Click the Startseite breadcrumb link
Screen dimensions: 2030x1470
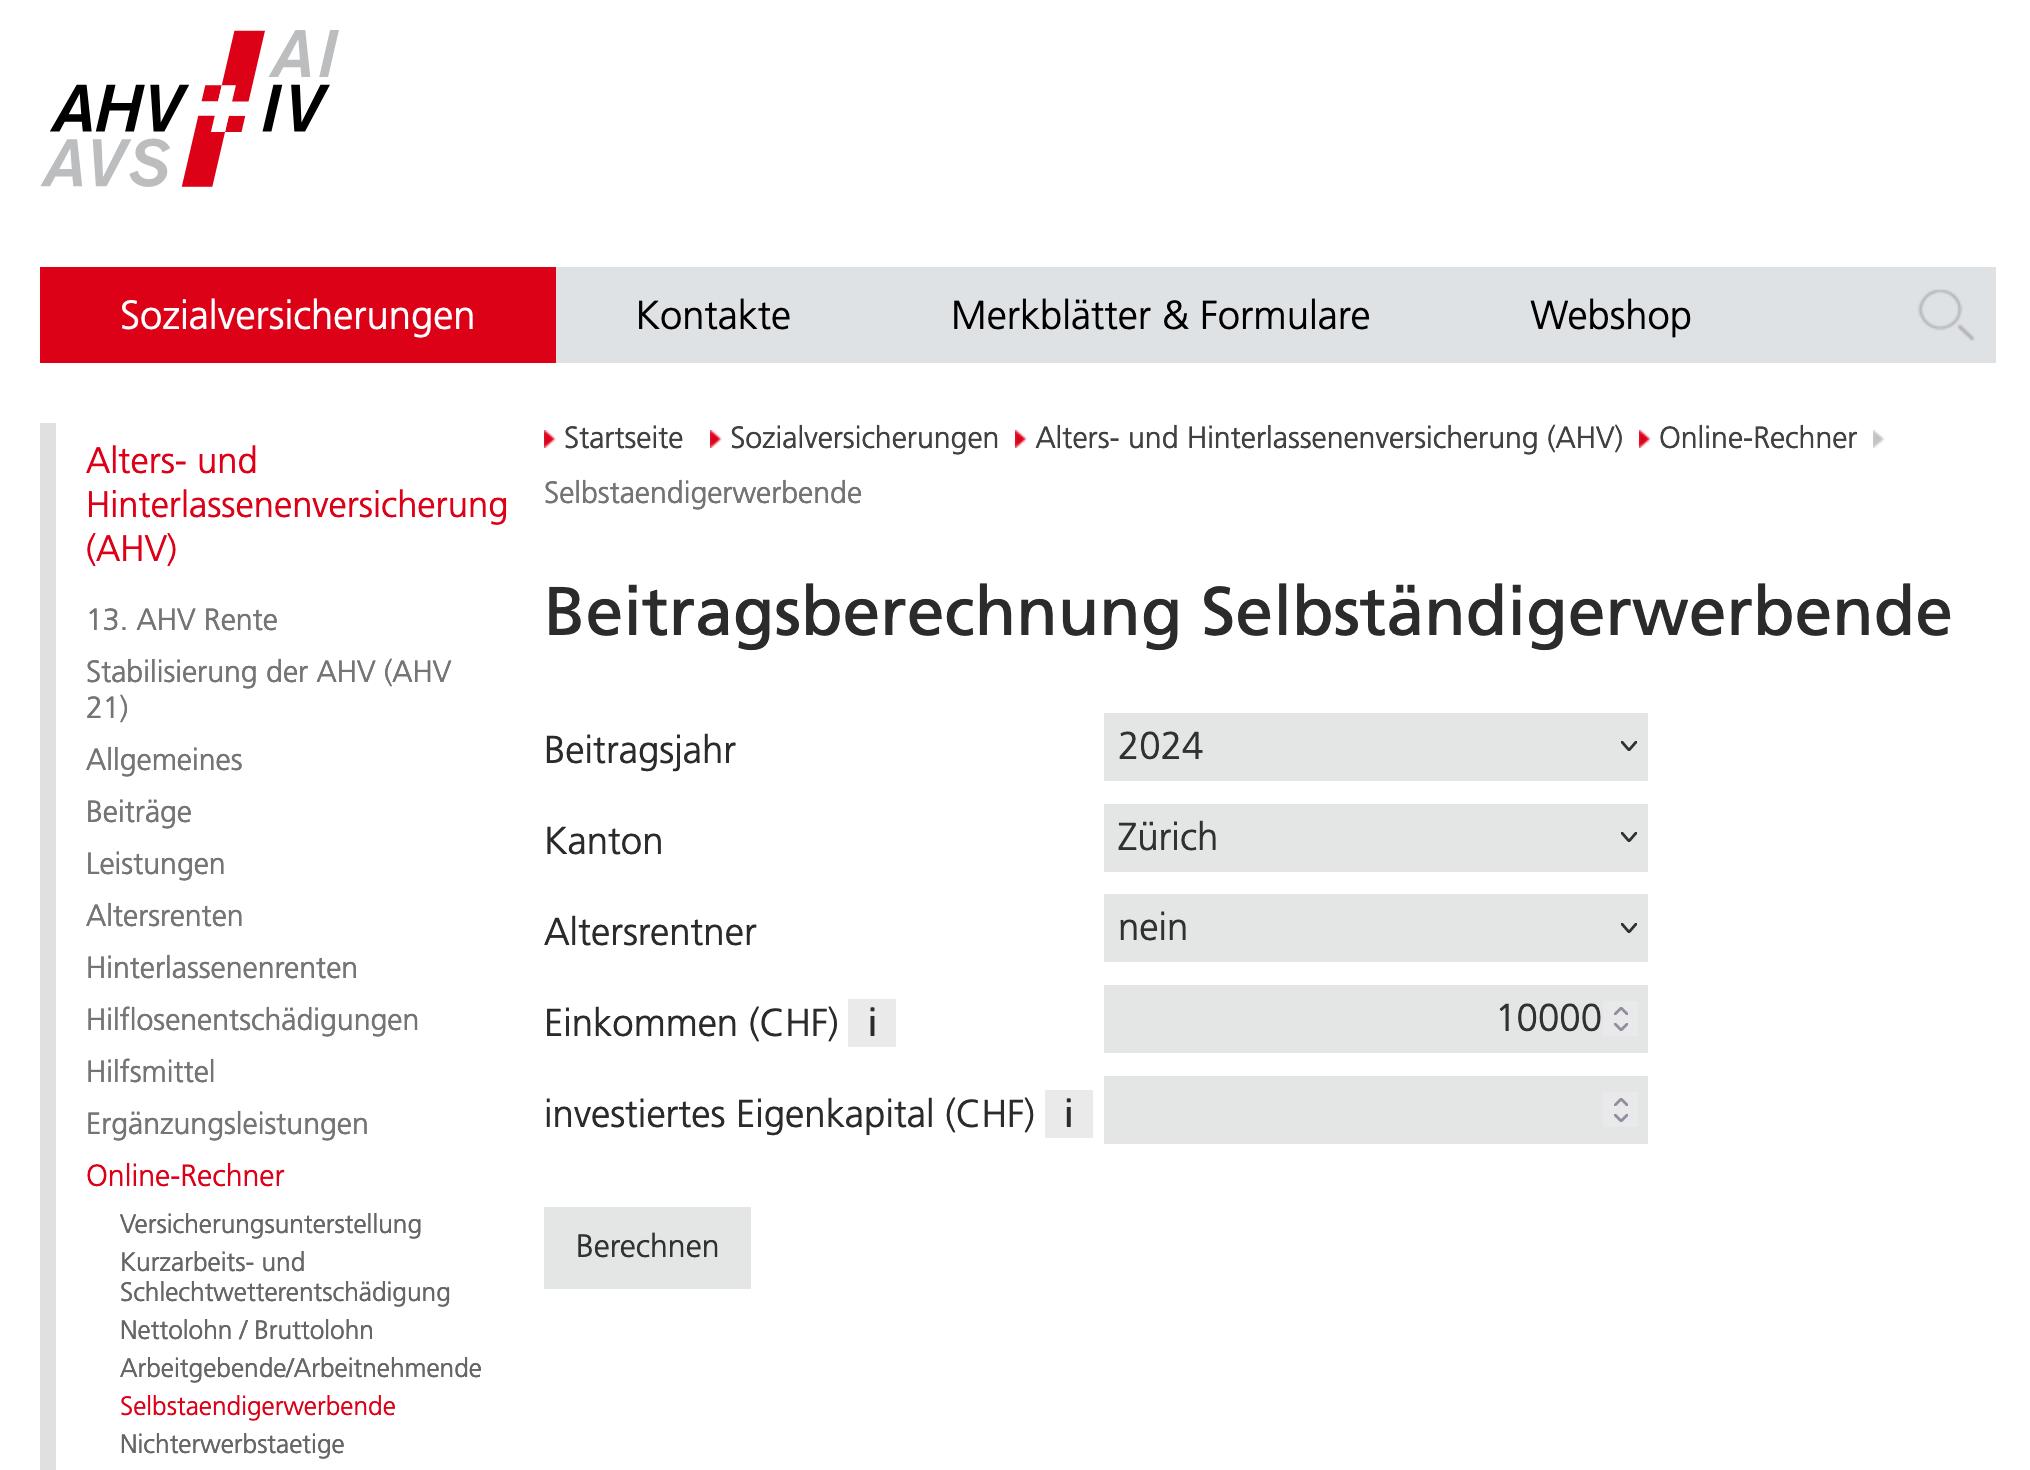pyautogui.click(x=622, y=438)
